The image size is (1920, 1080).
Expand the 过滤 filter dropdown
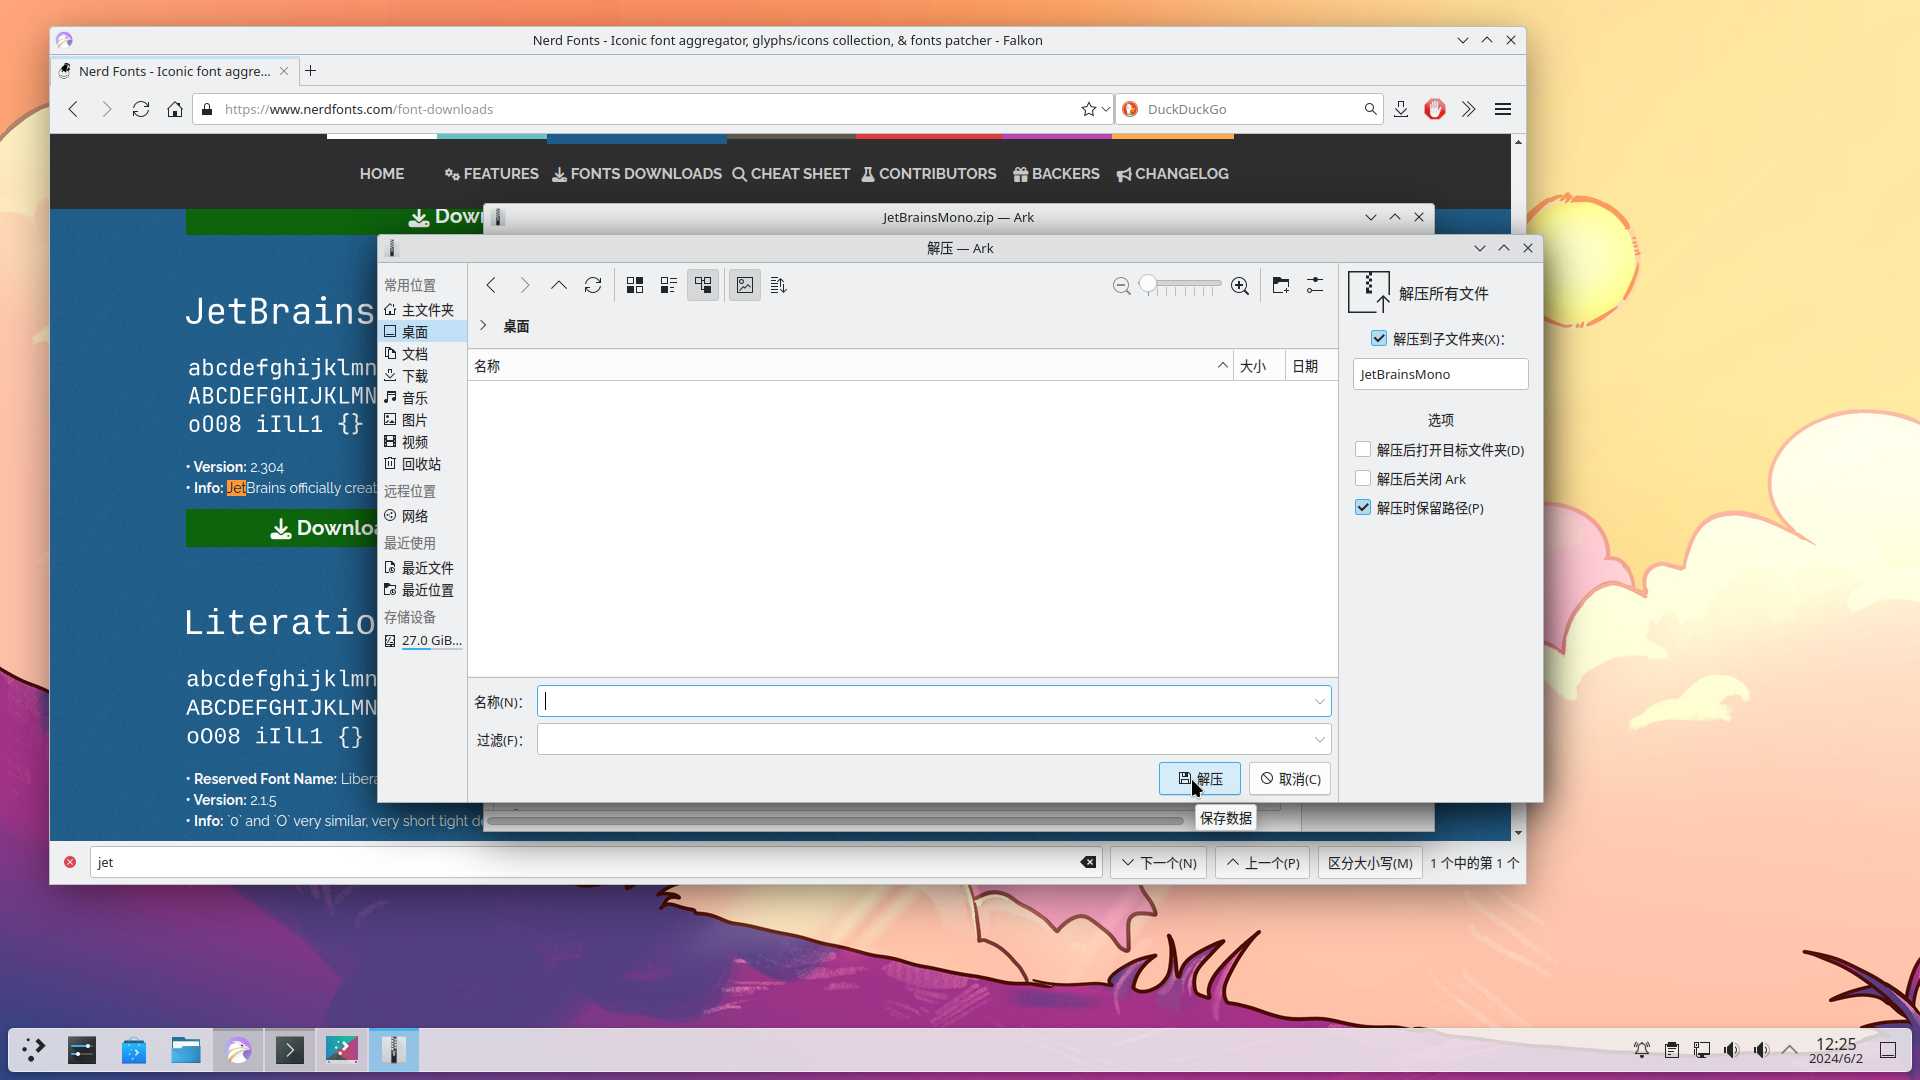tap(1319, 740)
